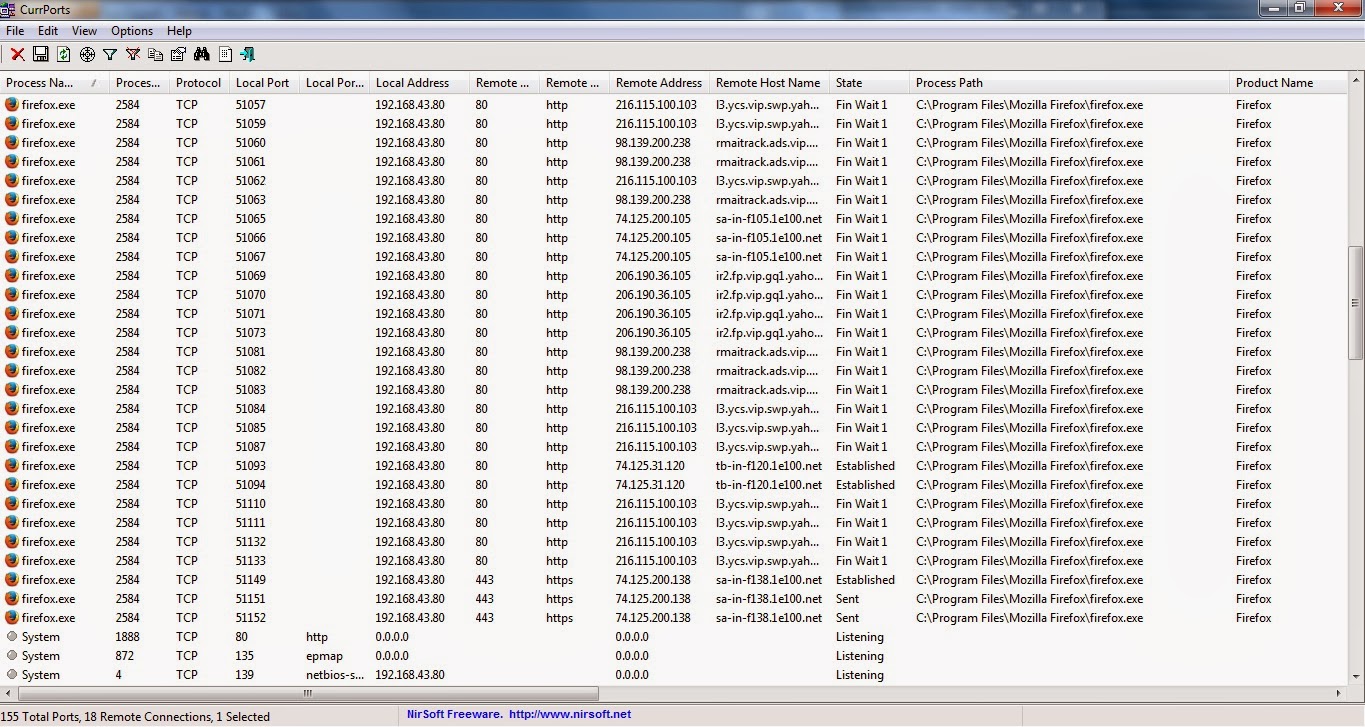The height and width of the screenshot is (727, 1365).
Task: Click 'epmap' local port name cell
Action: (x=323, y=655)
